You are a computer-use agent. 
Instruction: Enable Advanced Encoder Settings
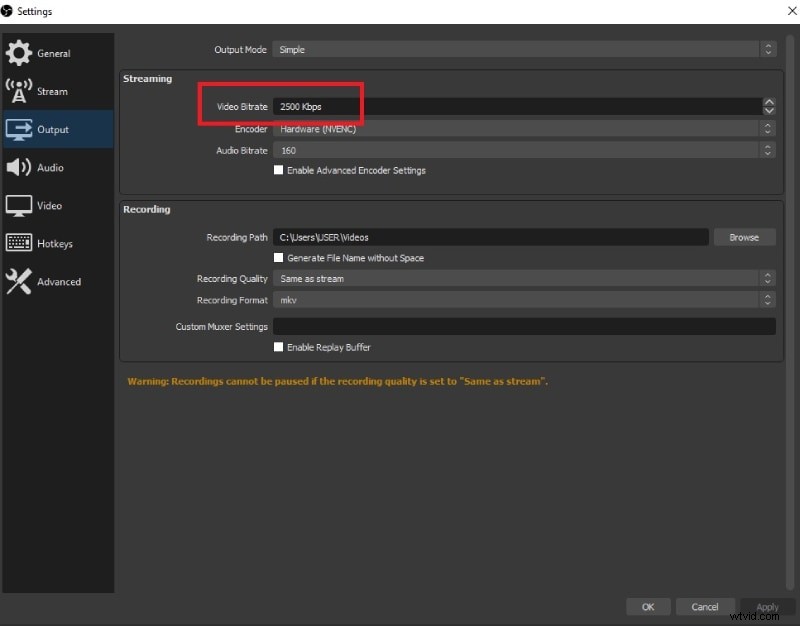tap(279, 170)
